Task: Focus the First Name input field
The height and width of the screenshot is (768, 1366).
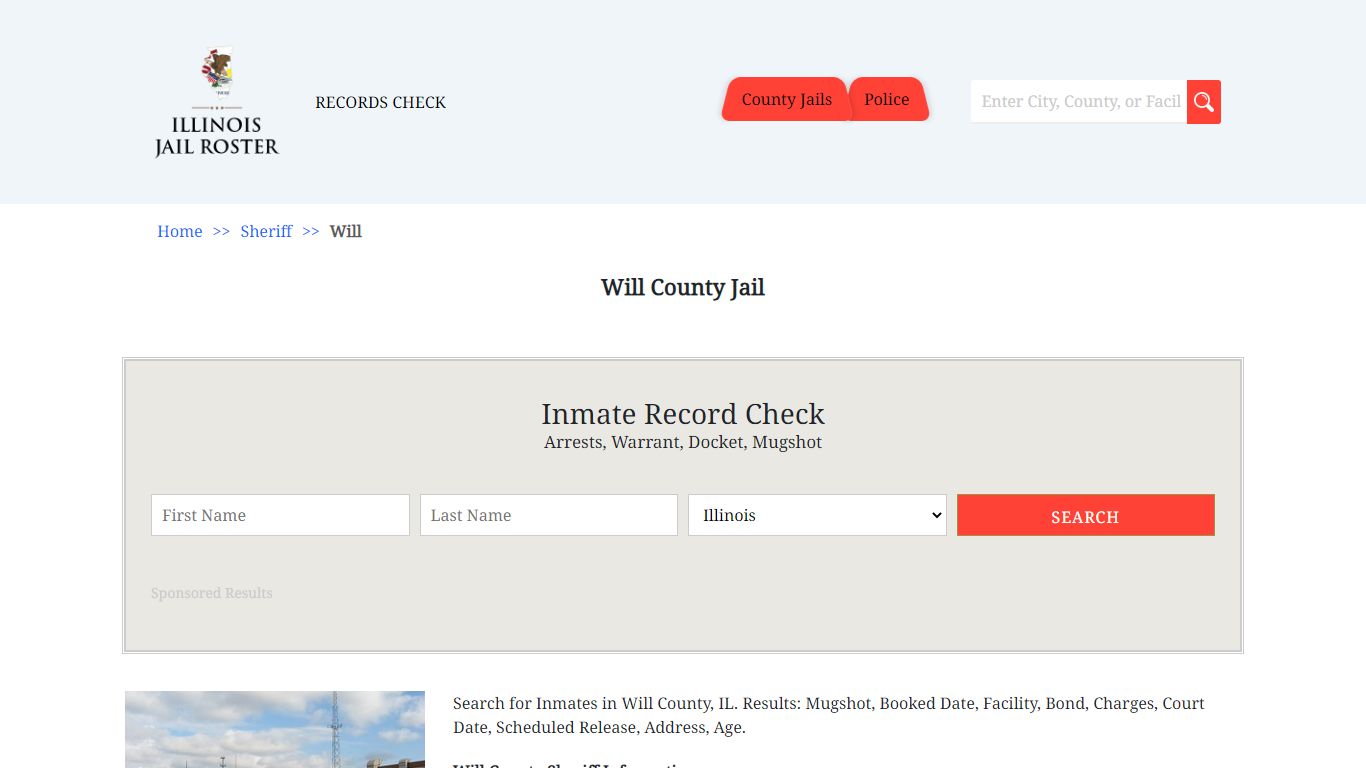Action: 280,515
